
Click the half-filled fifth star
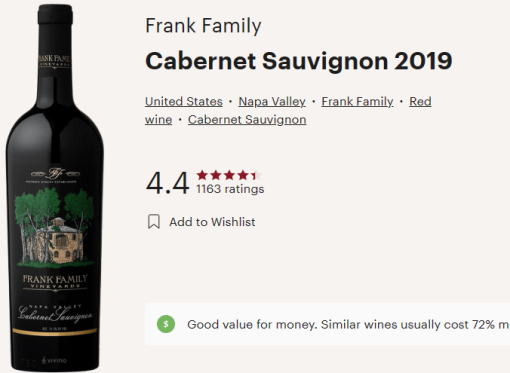click(x=256, y=175)
